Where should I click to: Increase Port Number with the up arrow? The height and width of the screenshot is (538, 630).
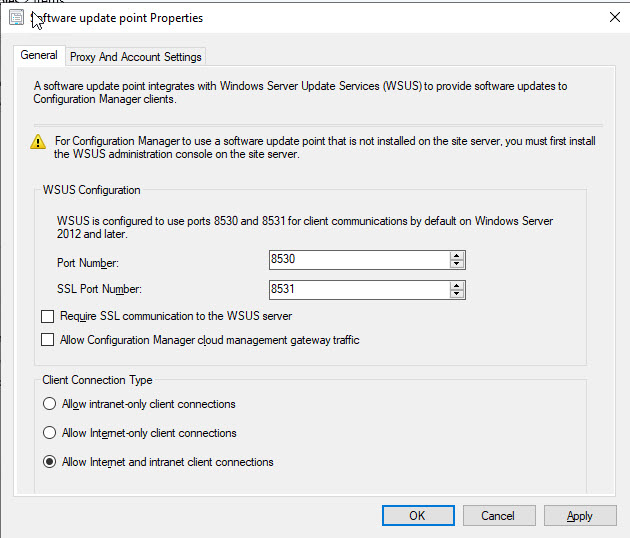(457, 256)
